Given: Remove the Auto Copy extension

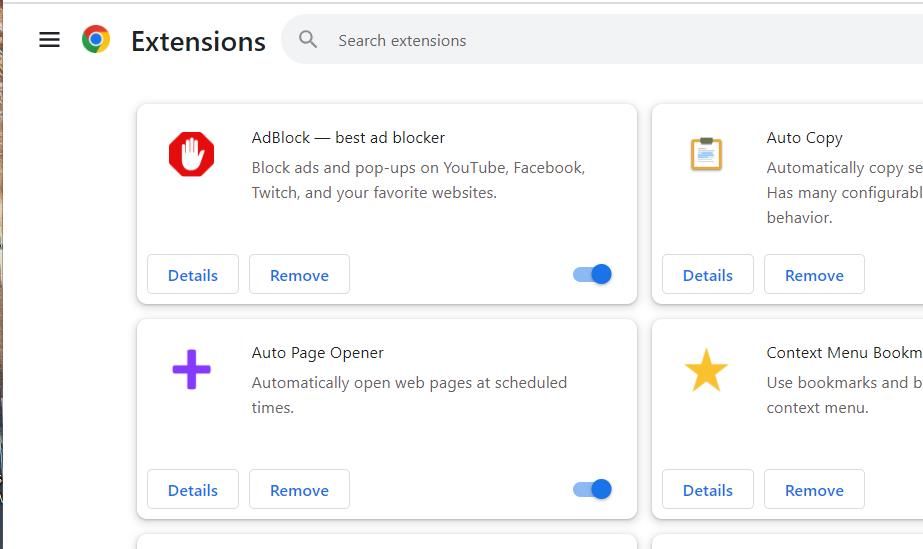Looking at the screenshot, I should (x=814, y=275).
